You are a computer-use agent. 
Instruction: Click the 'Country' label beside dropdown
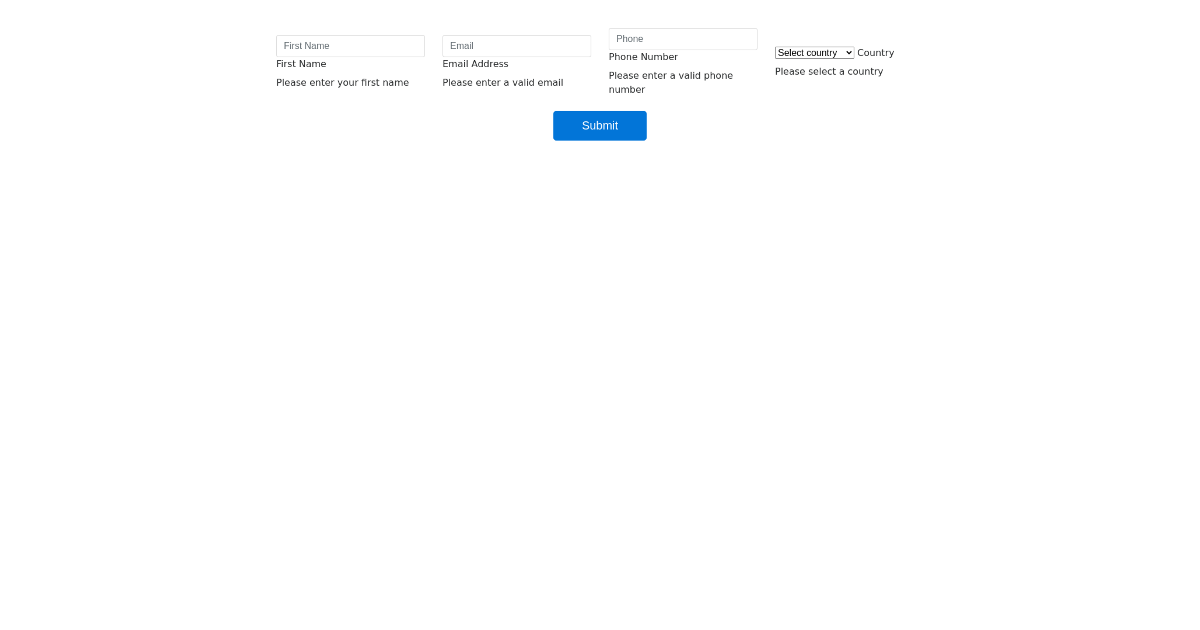(x=875, y=53)
